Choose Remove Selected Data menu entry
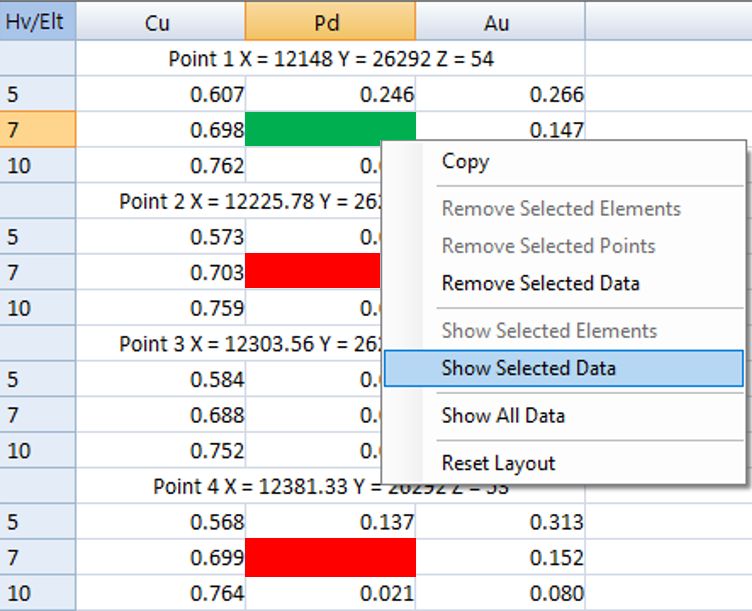 pos(540,283)
